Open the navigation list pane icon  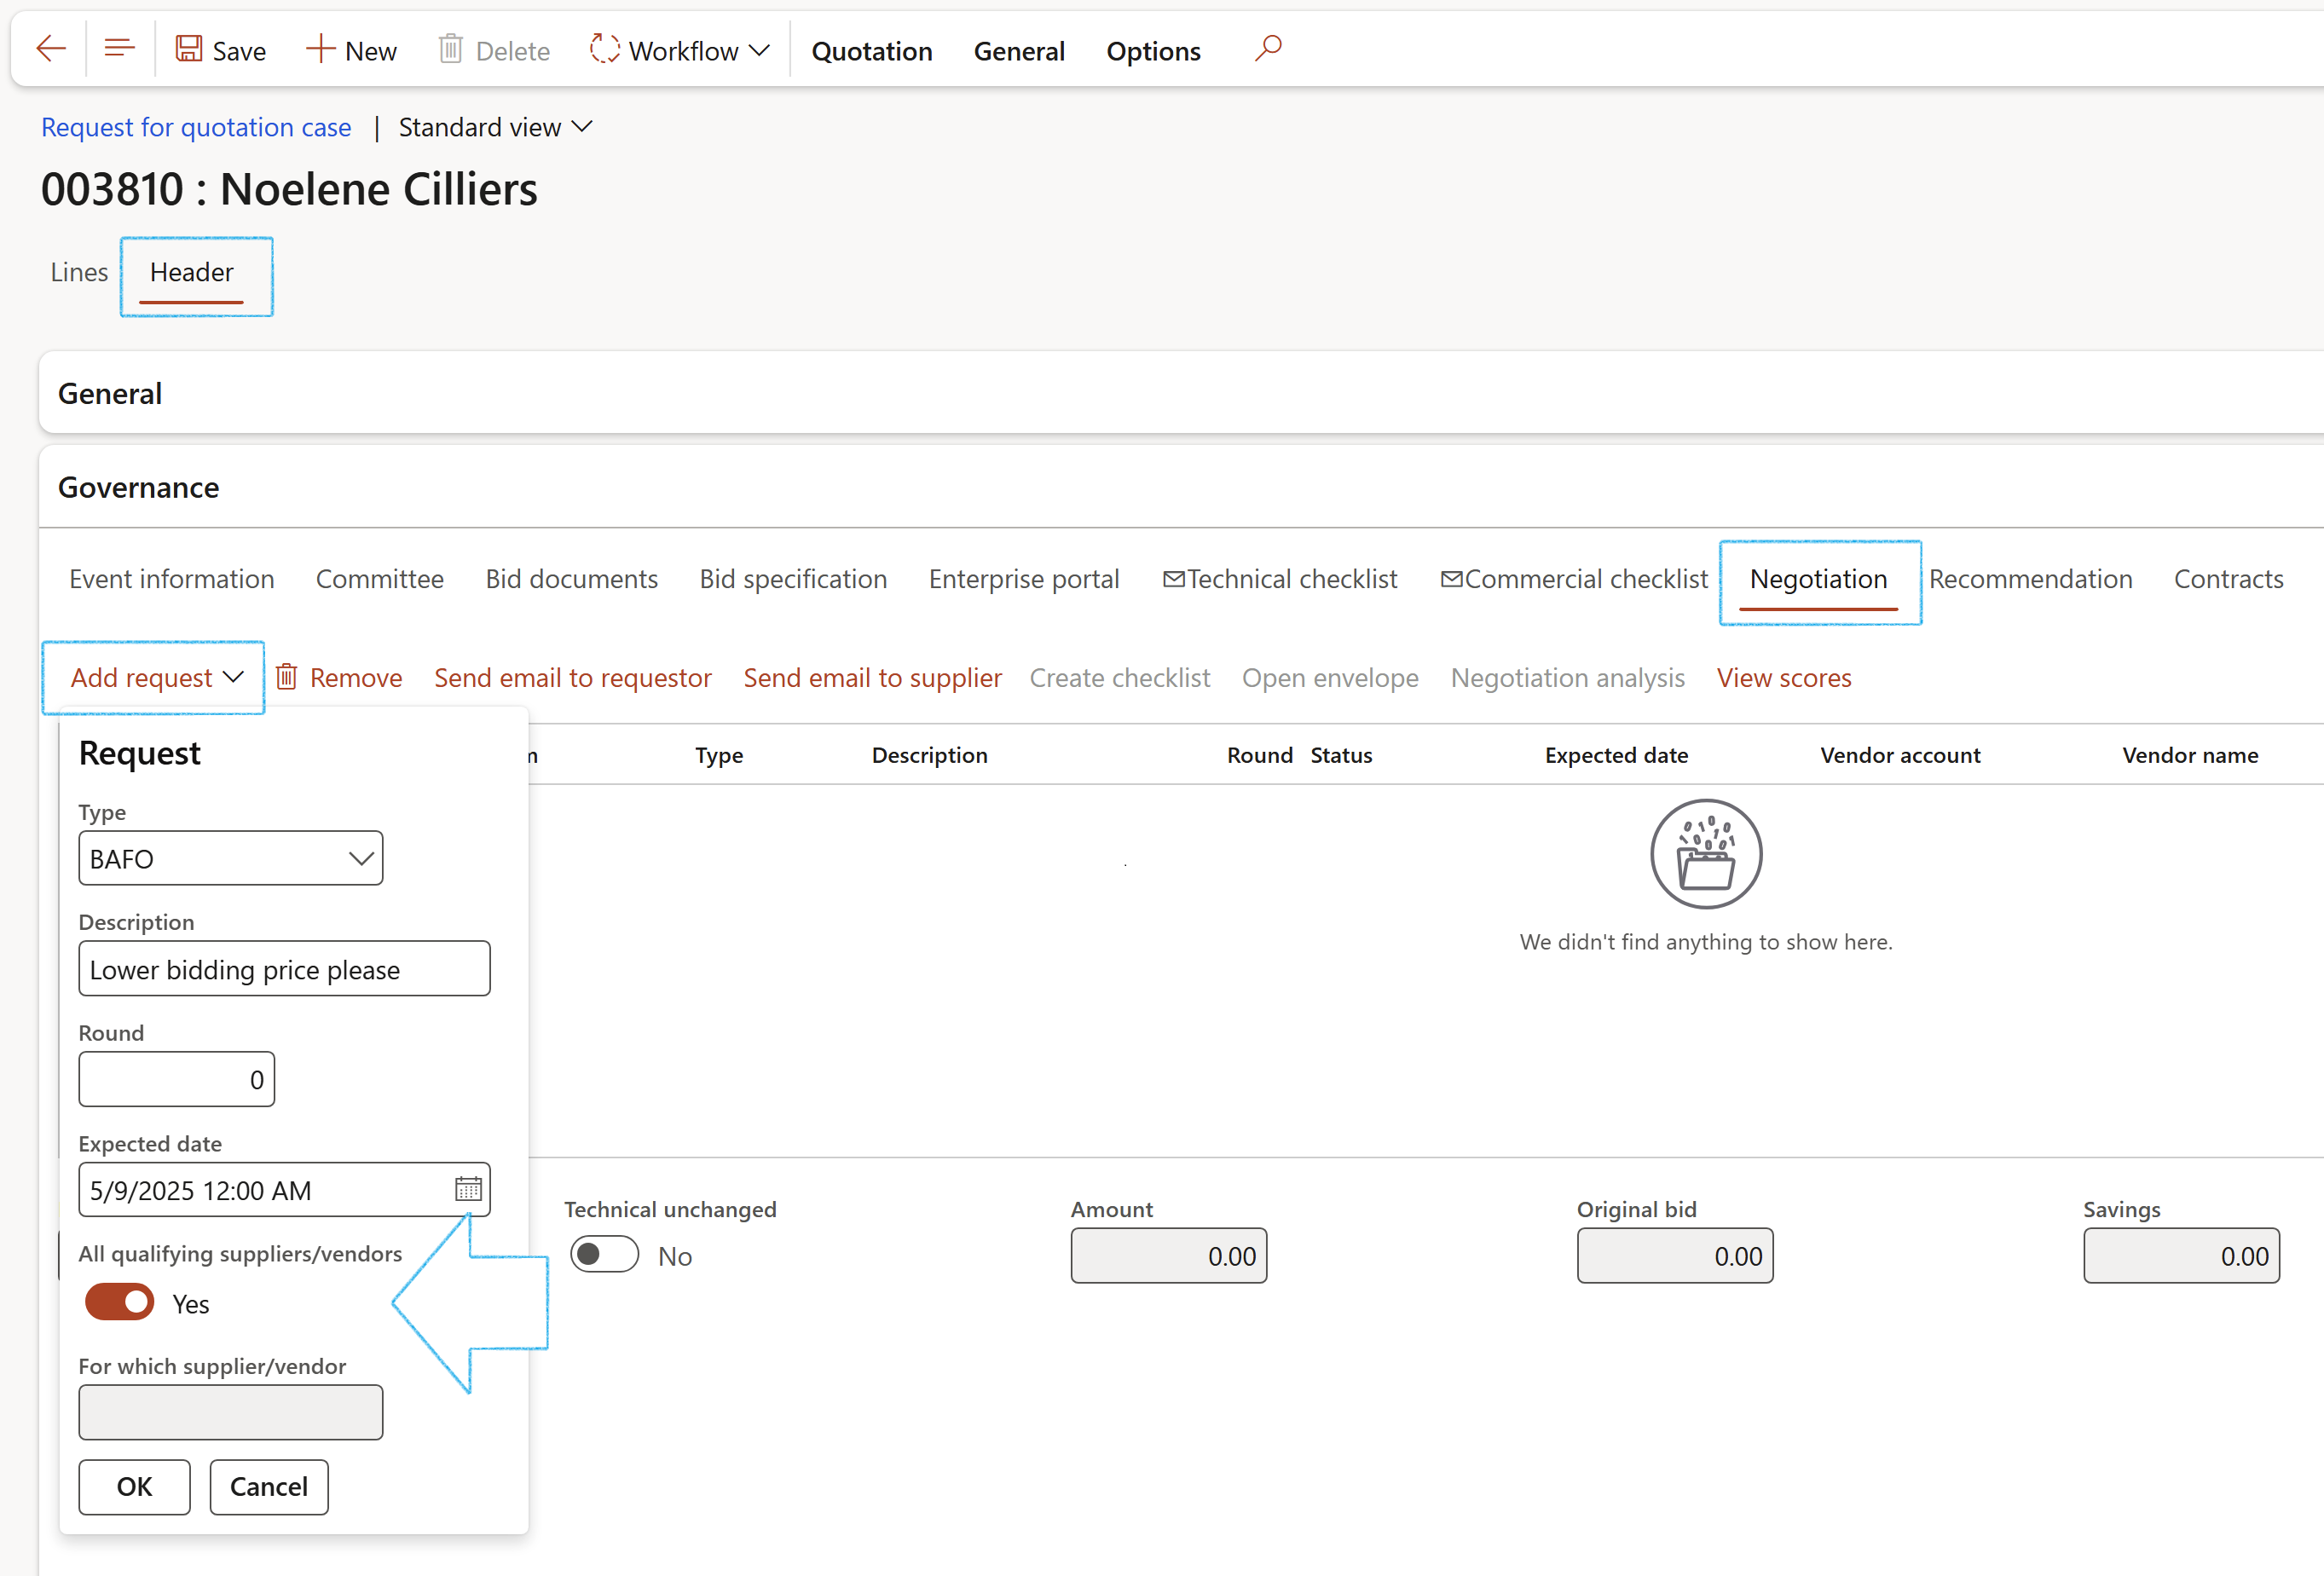click(x=120, y=49)
